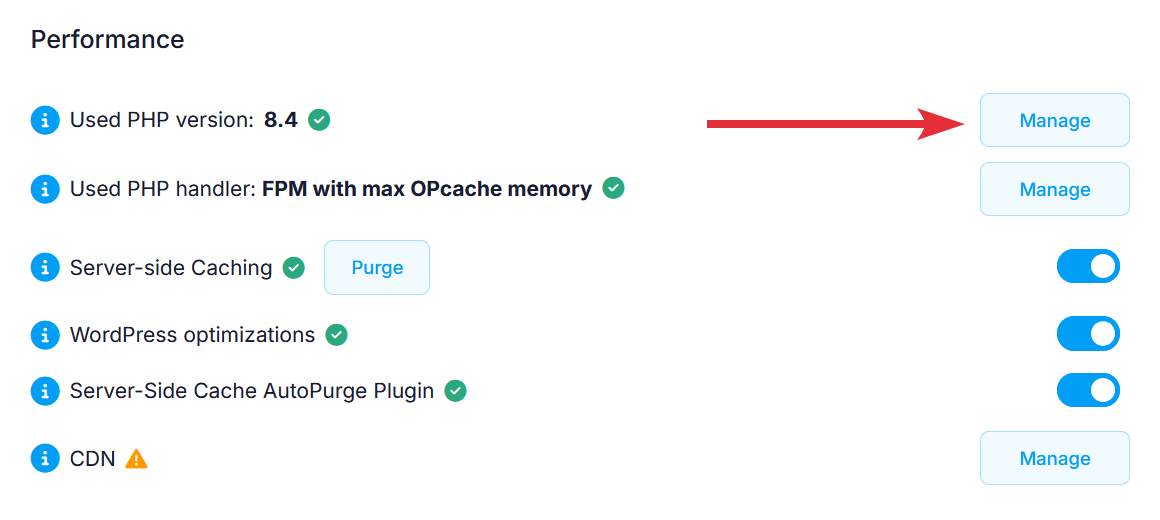
Task: Click info icon next to CDN
Action: pyautogui.click(x=45, y=459)
